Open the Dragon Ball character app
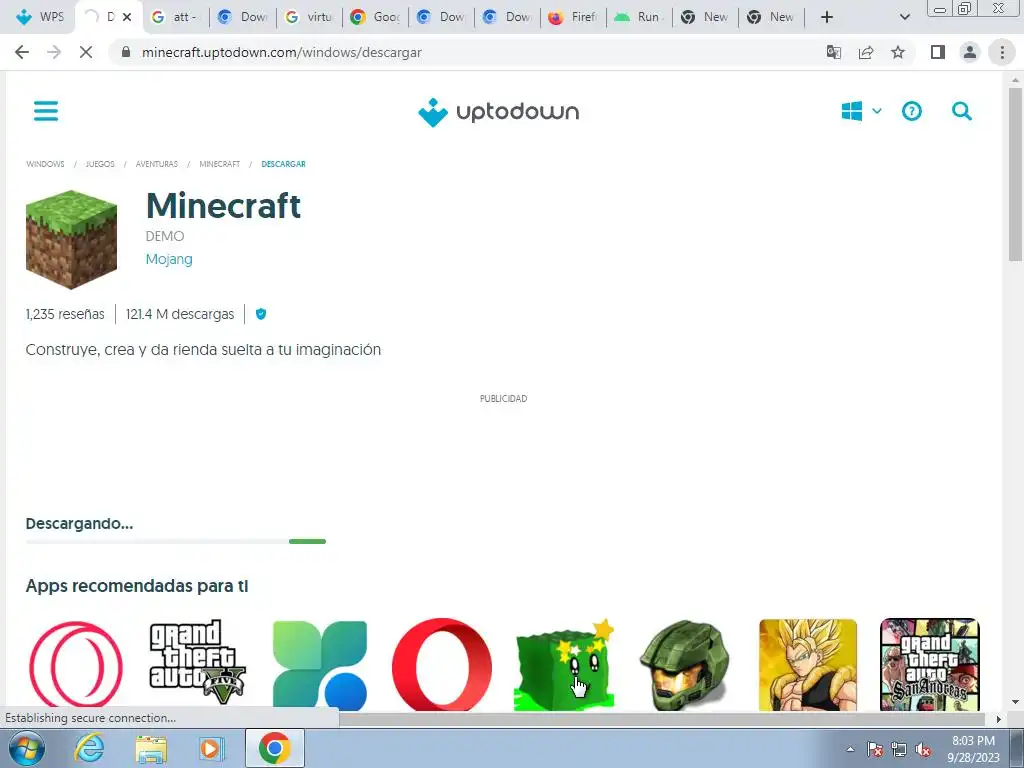This screenshot has height=768, width=1024. point(808,665)
